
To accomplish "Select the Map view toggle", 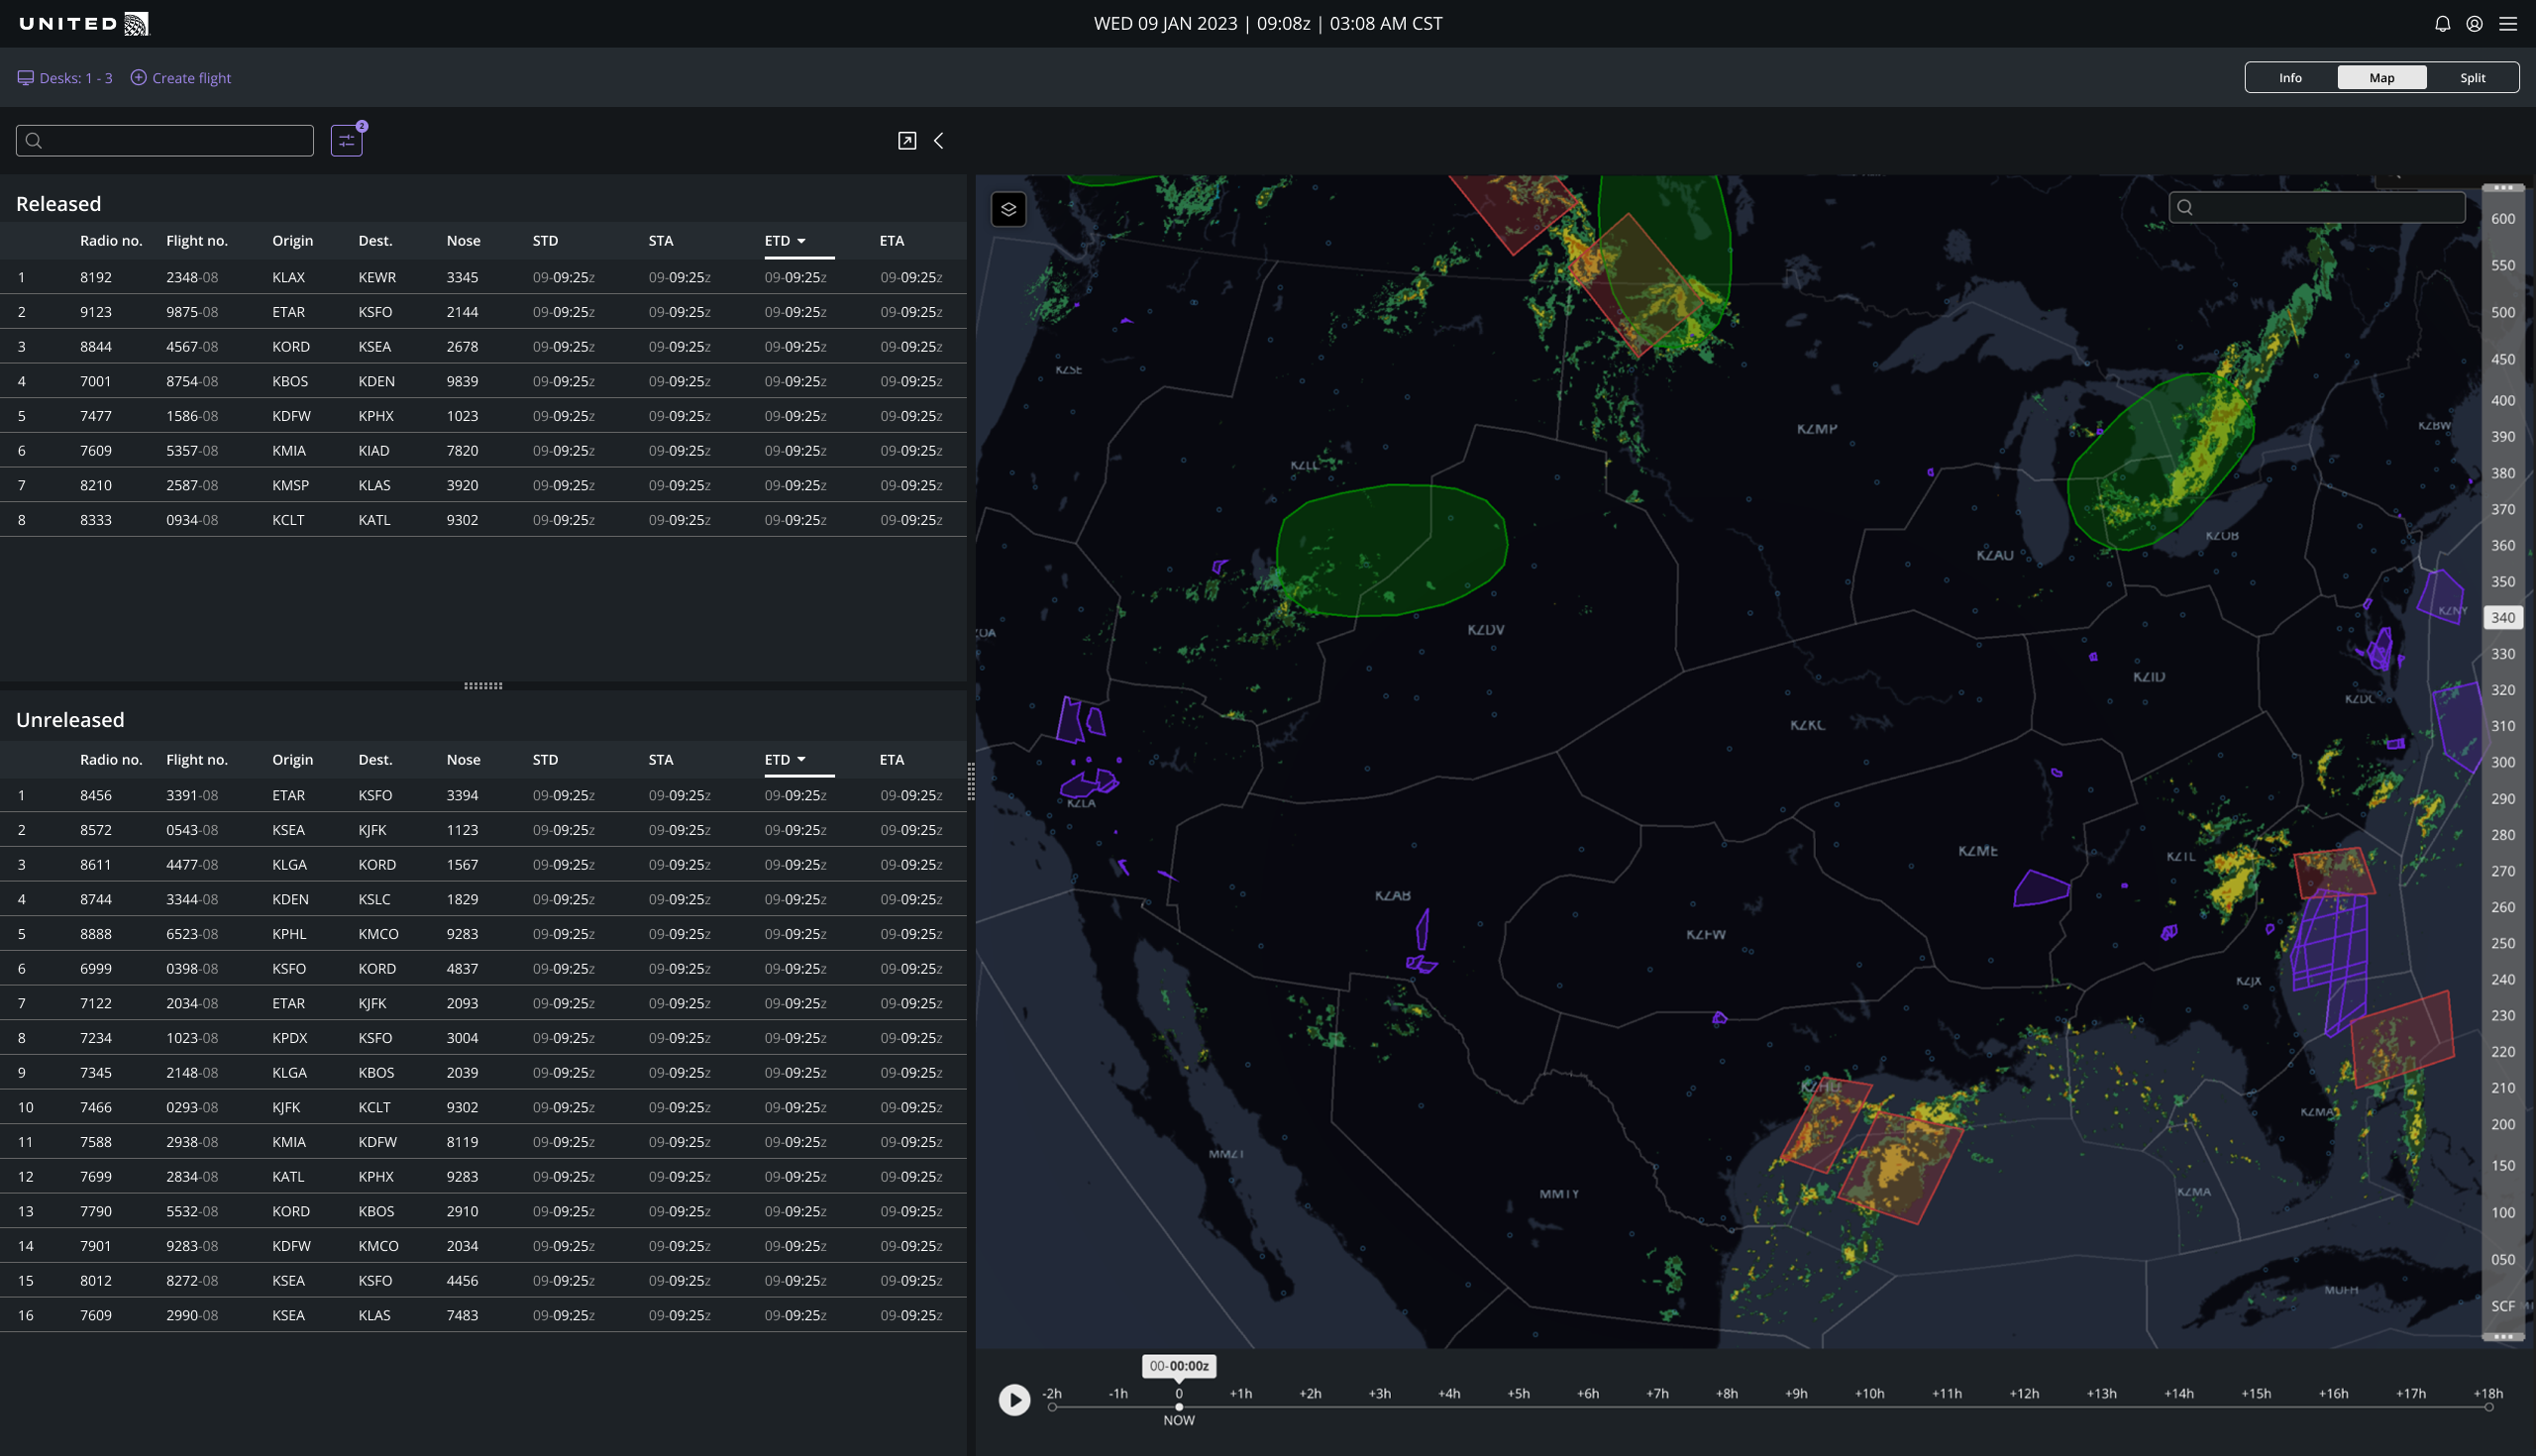I will (x=2381, y=78).
